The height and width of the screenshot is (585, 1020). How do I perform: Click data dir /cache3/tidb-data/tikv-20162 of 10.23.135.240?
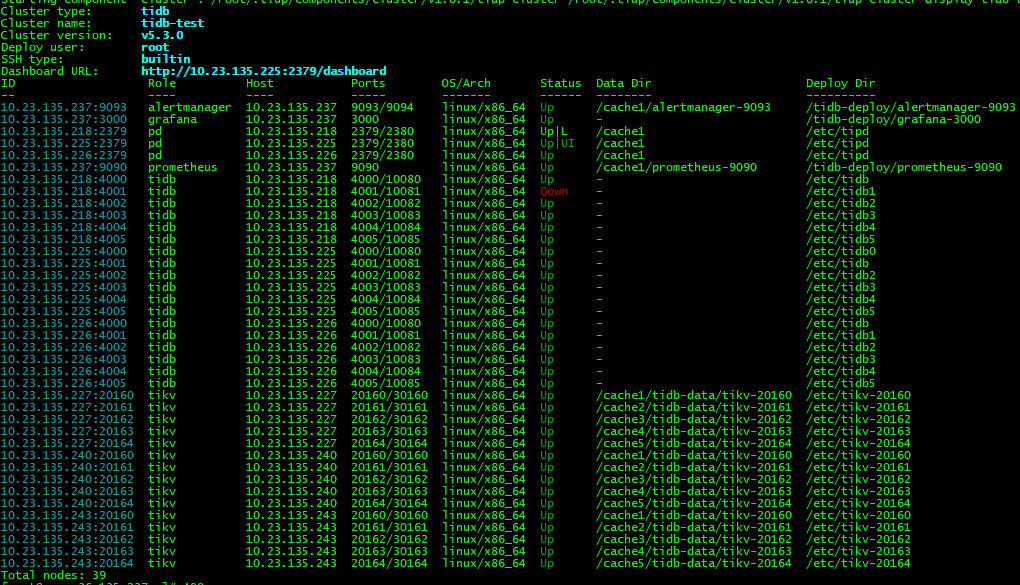693,479
